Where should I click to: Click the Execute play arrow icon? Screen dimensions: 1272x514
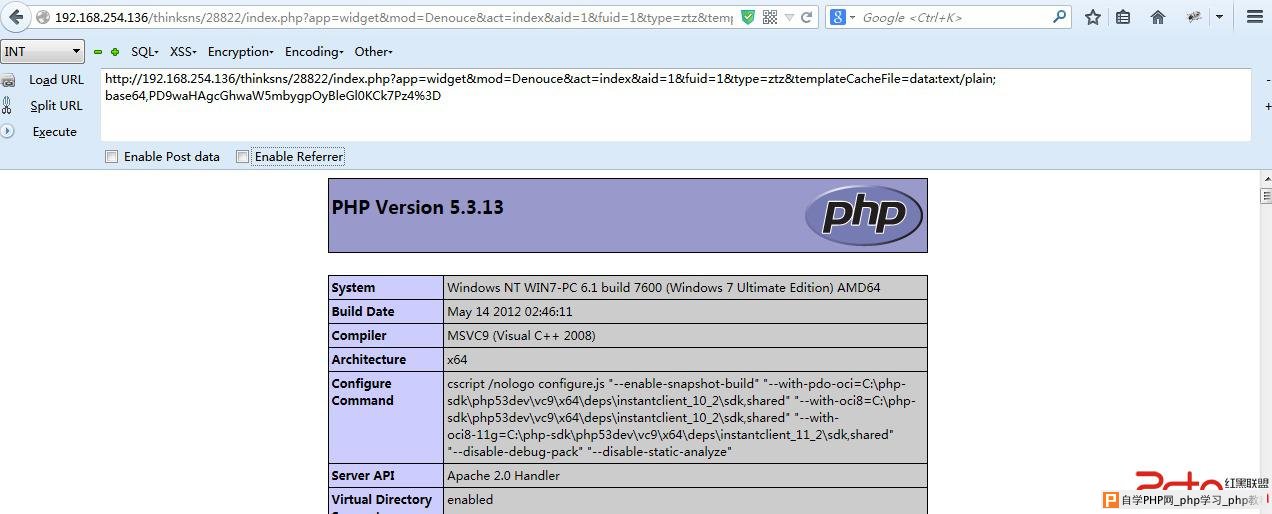point(6,131)
